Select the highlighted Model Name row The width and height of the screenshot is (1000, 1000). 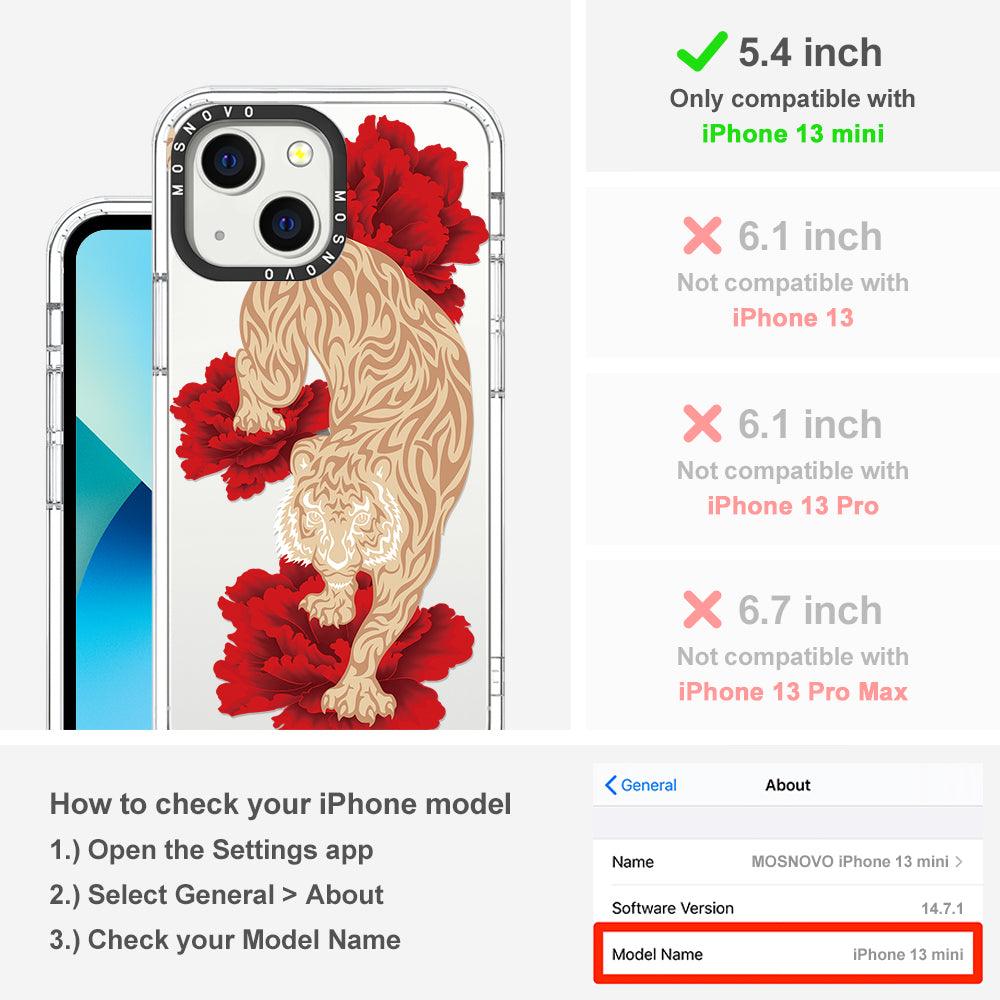pos(788,954)
